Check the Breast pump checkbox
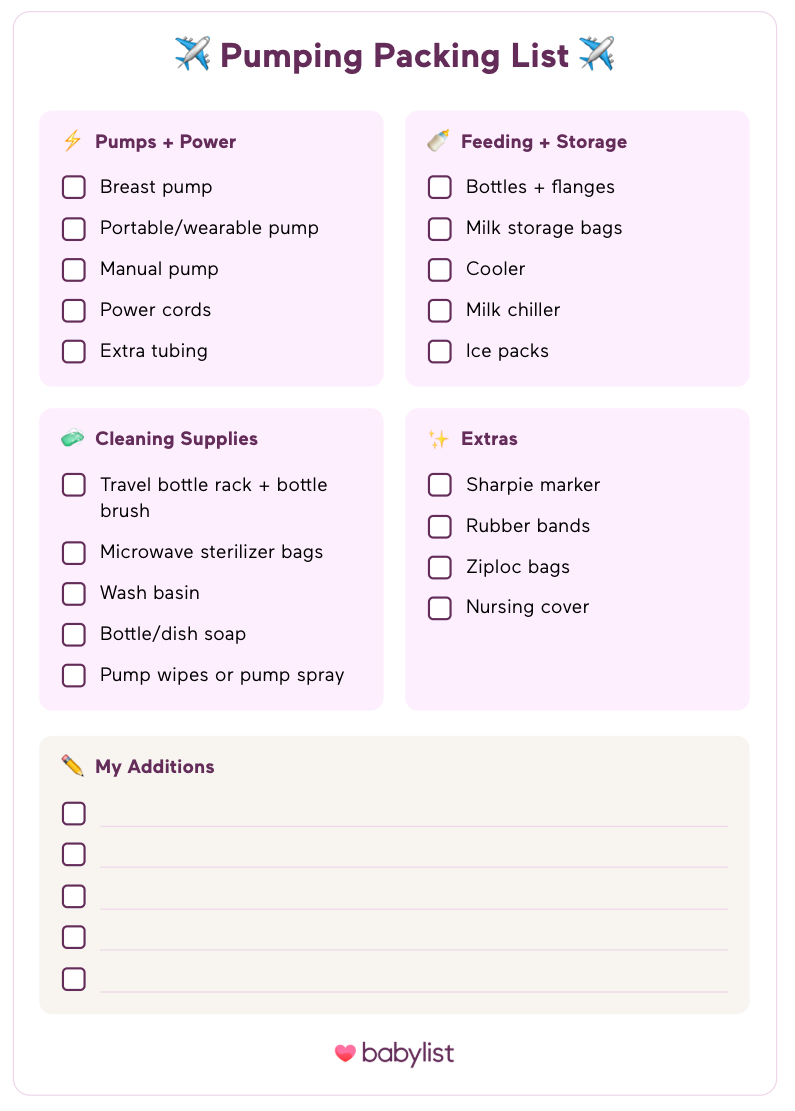 (x=74, y=187)
